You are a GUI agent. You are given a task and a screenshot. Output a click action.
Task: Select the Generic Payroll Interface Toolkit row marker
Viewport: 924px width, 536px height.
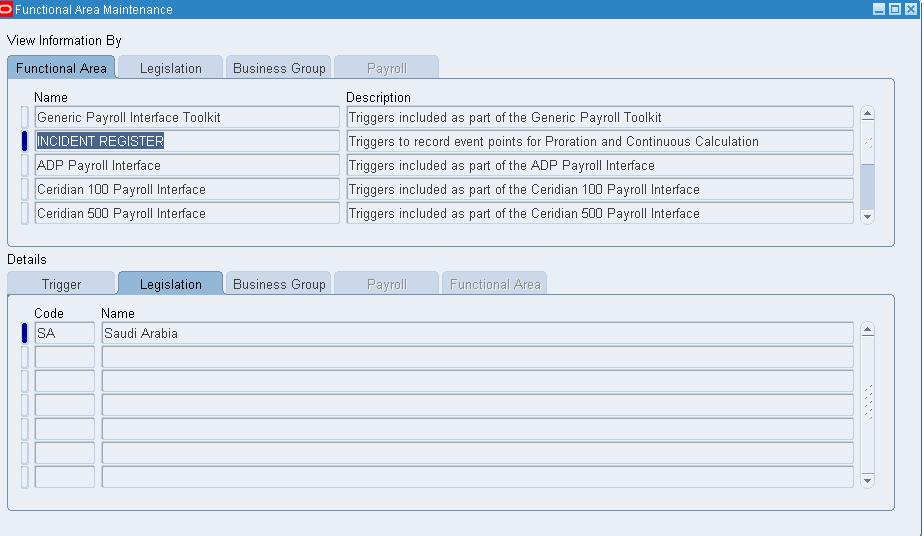pos(25,118)
